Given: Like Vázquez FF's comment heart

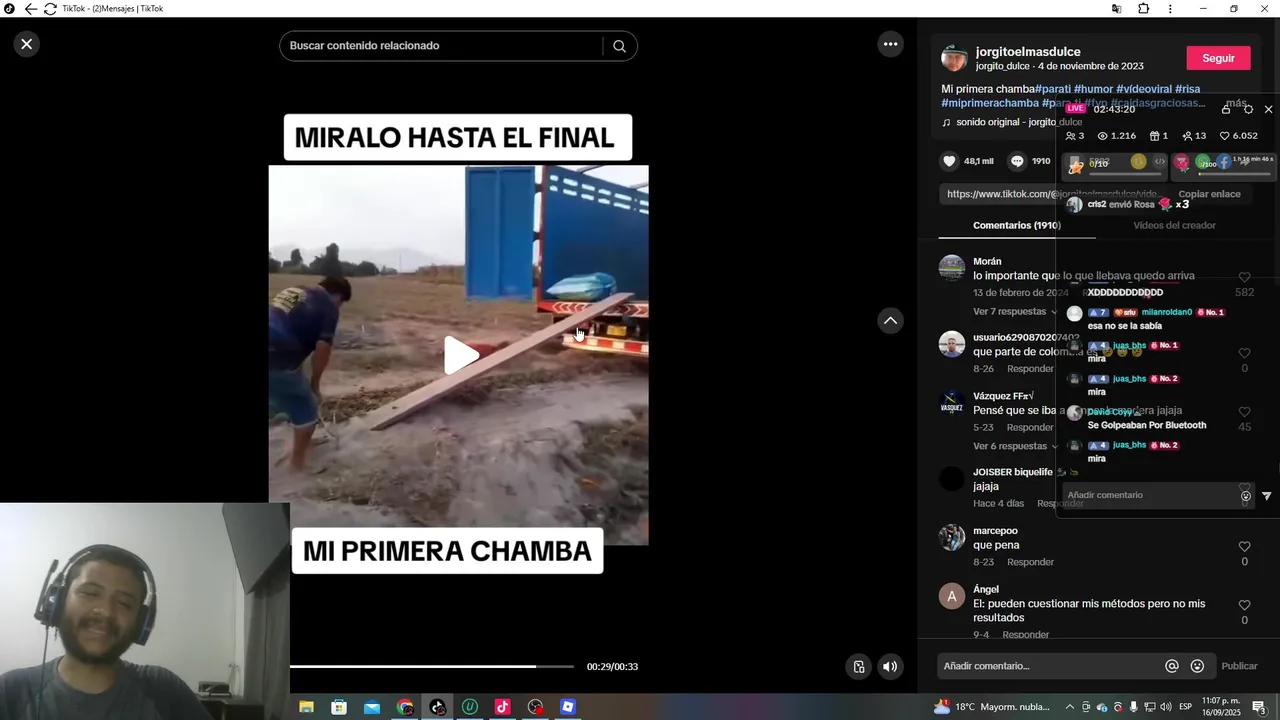Looking at the screenshot, I should click(x=1244, y=412).
